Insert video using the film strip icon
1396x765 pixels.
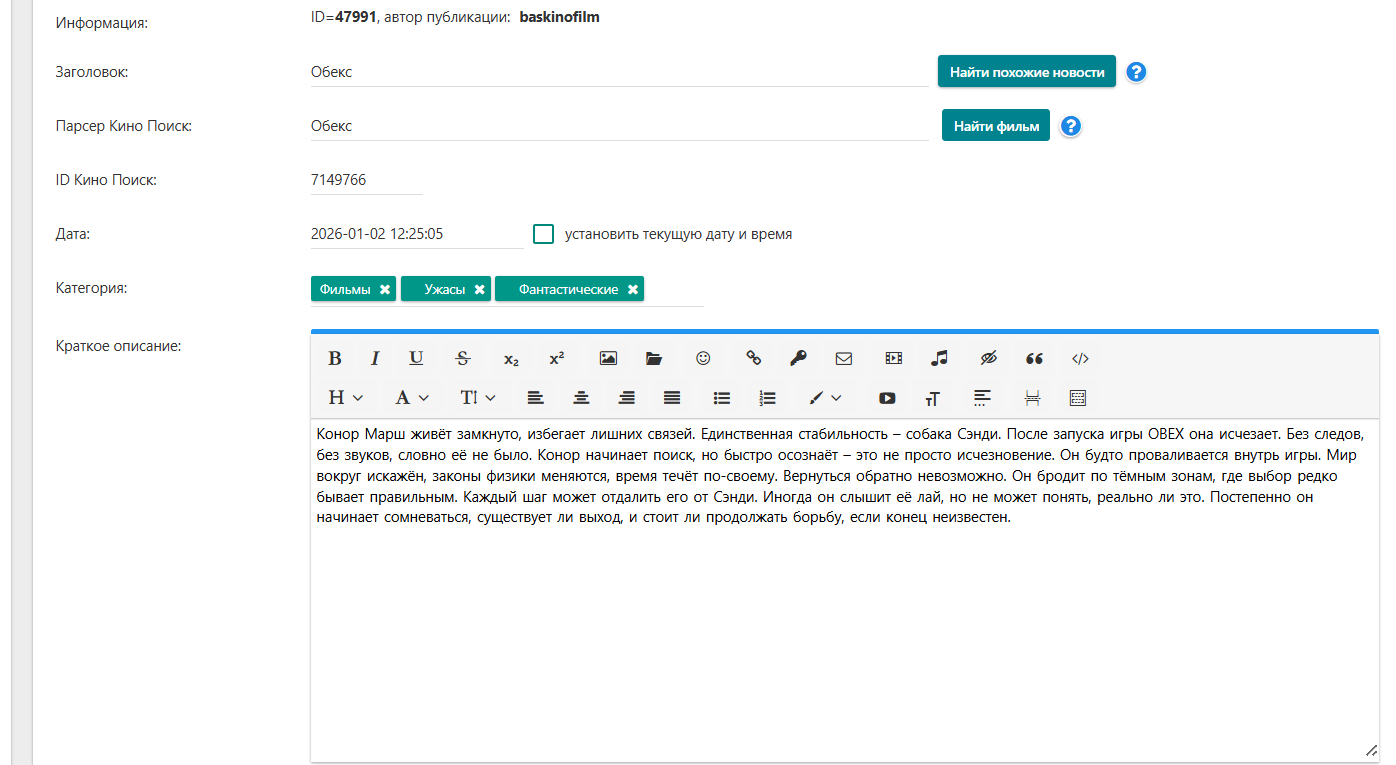893,359
